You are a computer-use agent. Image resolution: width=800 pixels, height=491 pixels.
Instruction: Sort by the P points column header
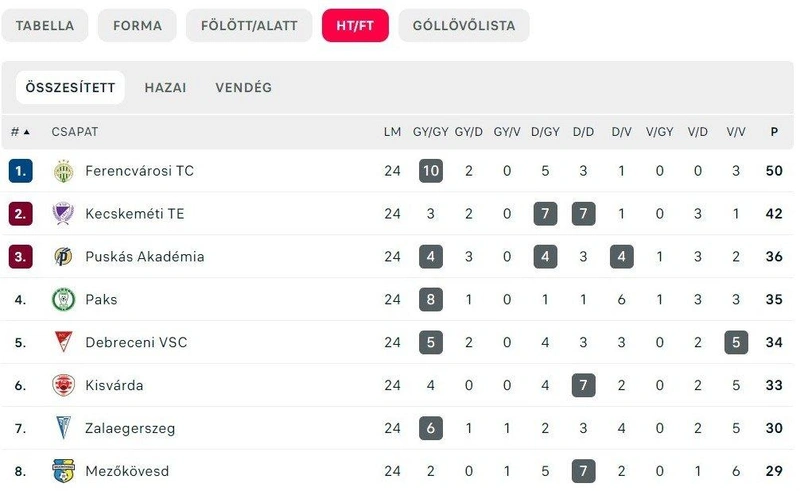click(774, 132)
